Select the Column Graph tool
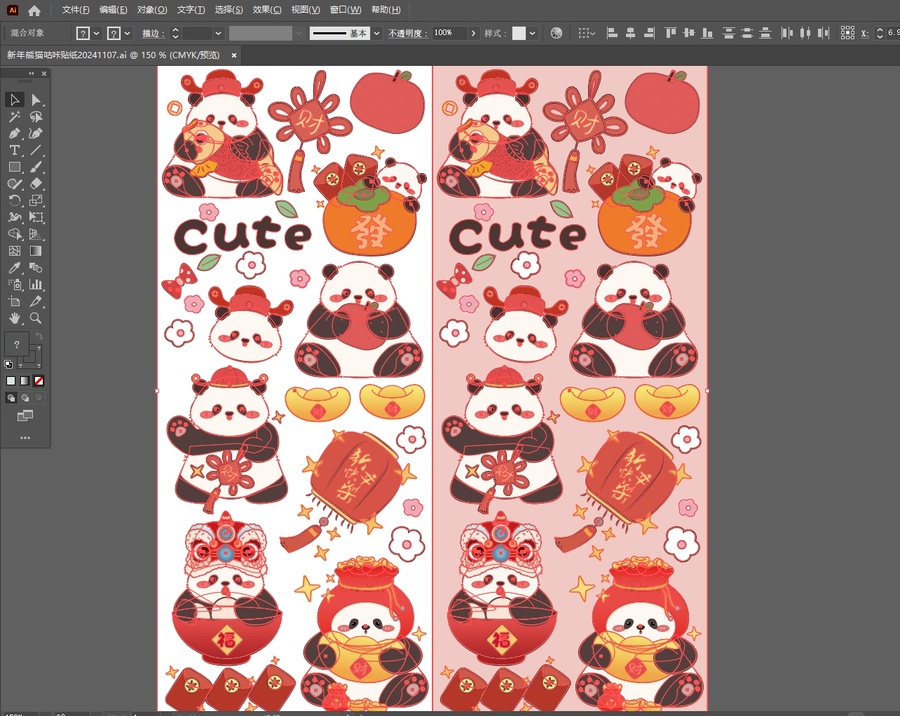 [36, 284]
